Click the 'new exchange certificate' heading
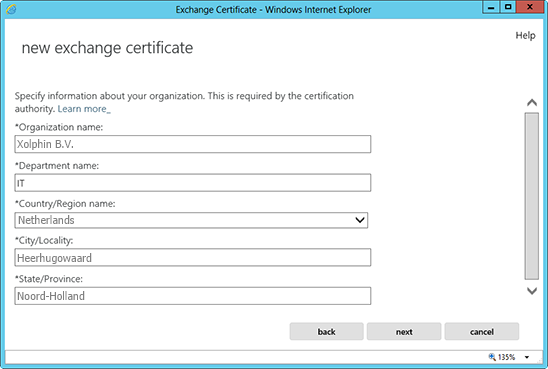 pos(107,48)
